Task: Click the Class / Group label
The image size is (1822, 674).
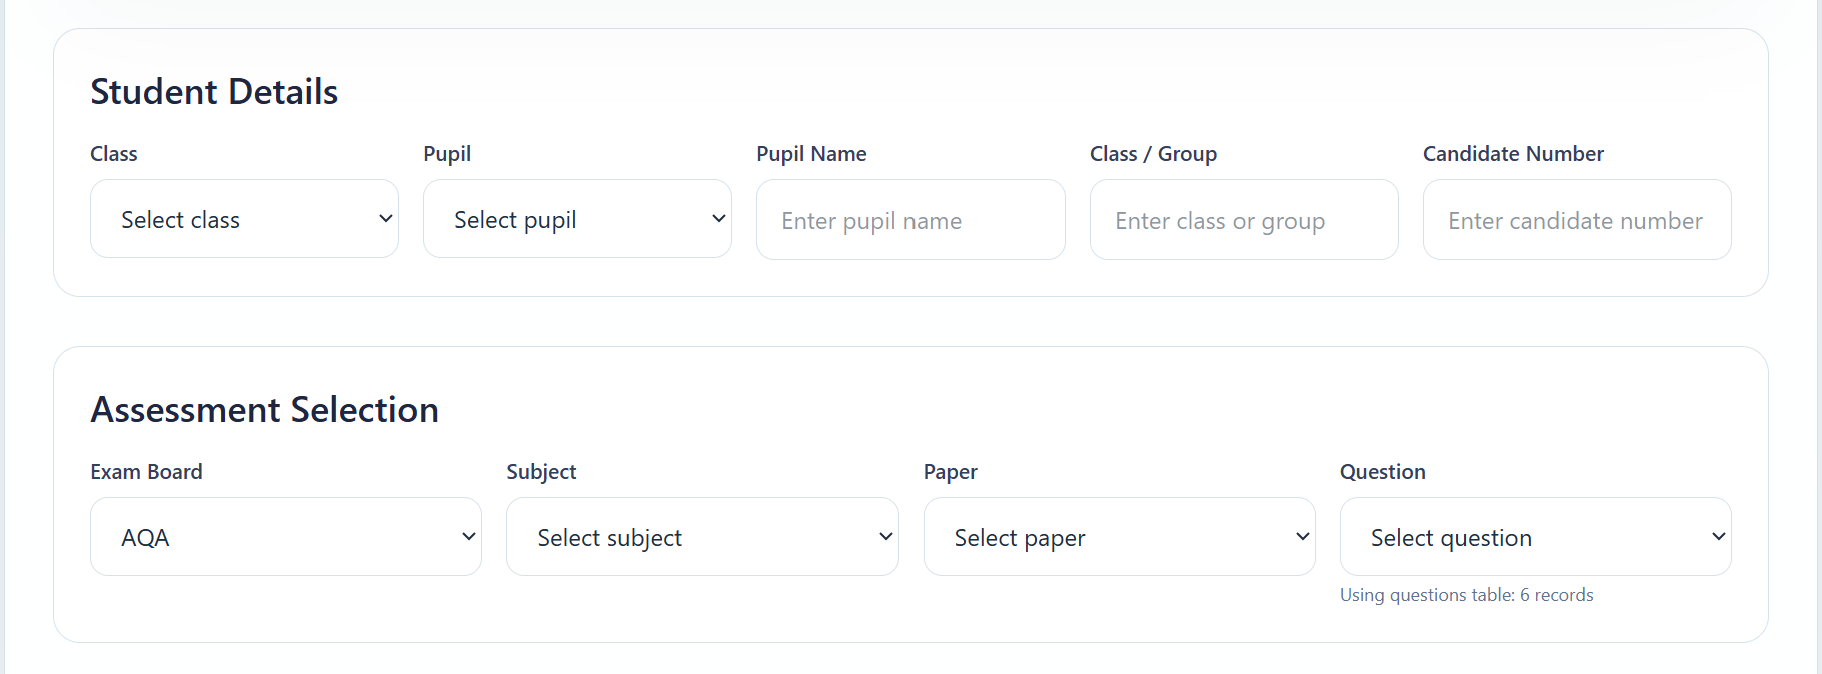Action: [x=1153, y=154]
